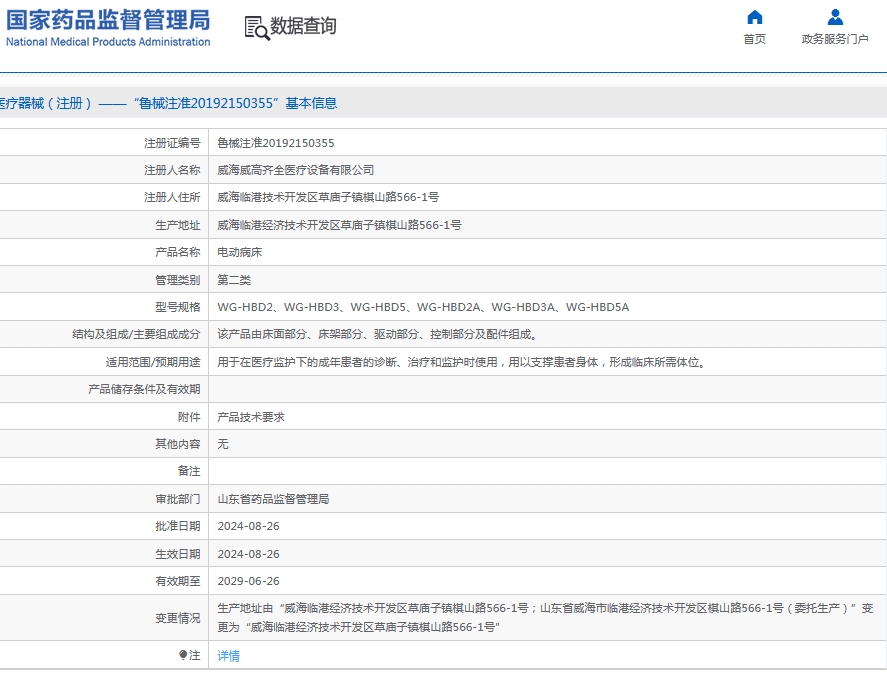This screenshot has width=887, height=675.
Task: Click the 附件 label
Action: [189, 417]
